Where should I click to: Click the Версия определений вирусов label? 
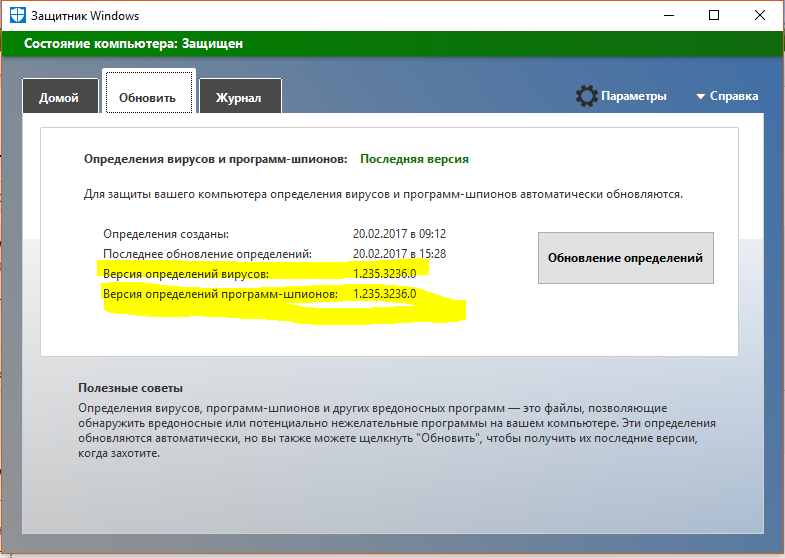pyautogui.click(x=186, y=274)
